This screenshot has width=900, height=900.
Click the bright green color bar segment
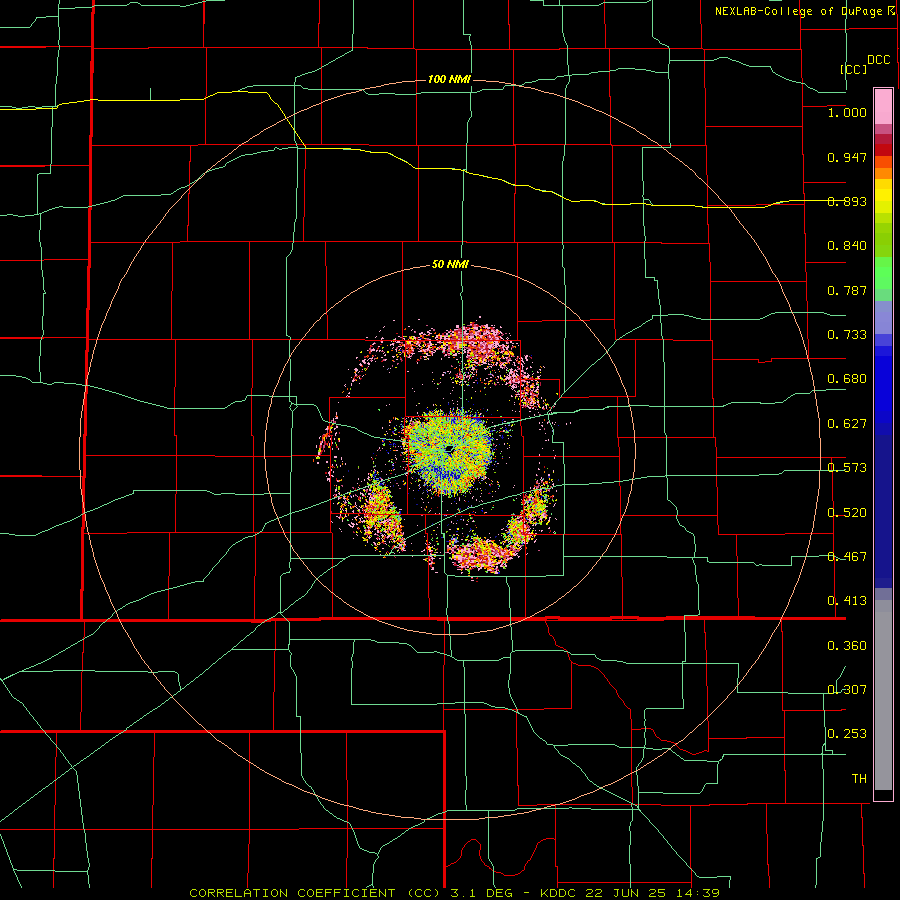click(x=883, y=273)
